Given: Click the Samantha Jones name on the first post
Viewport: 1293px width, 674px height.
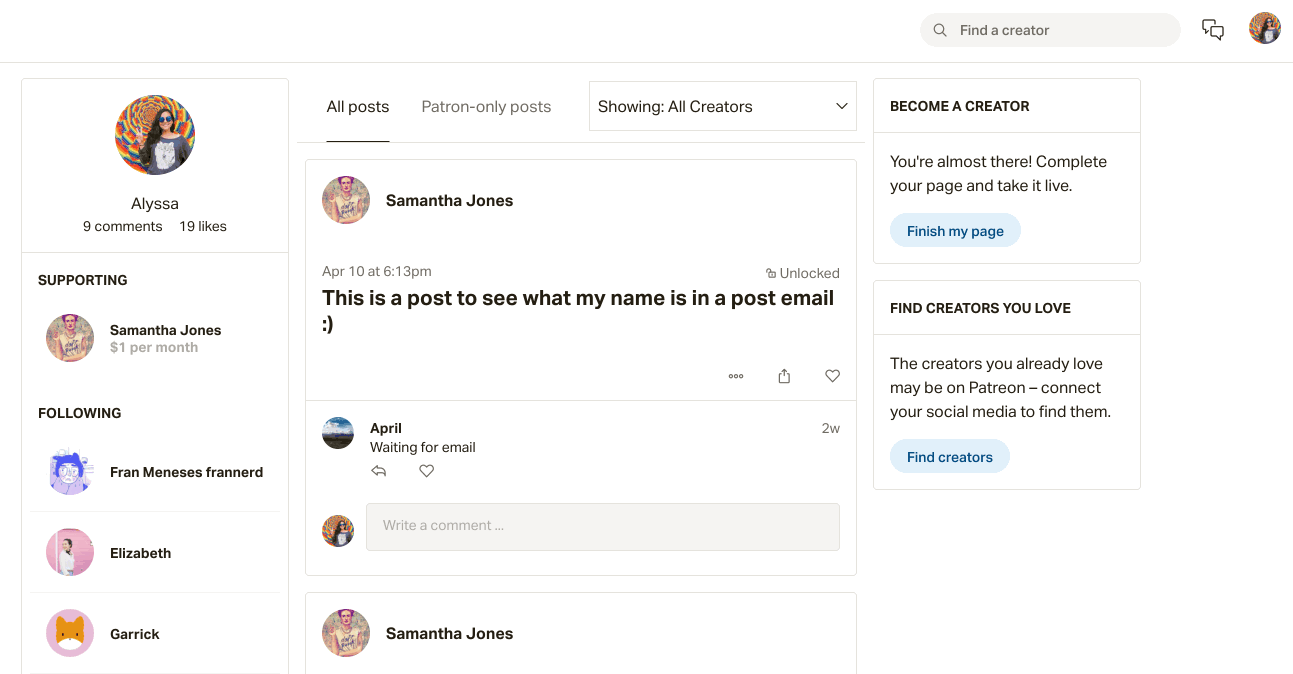Looking at the screenshot, I should [449, 200].
